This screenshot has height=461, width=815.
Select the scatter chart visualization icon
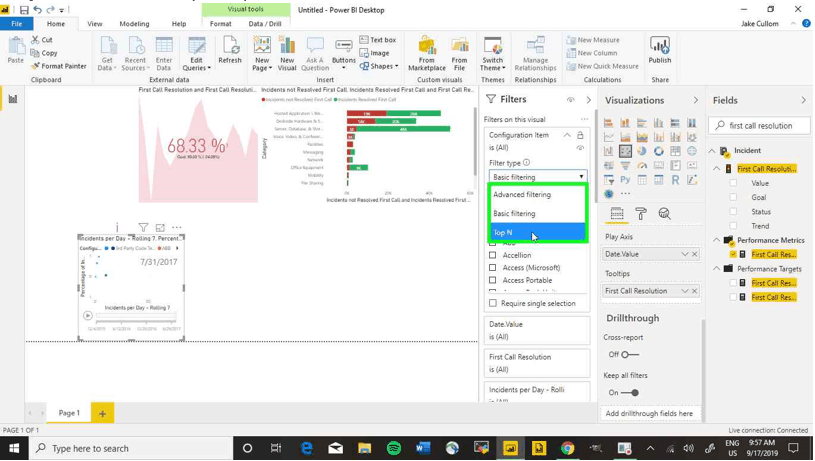(x=625, y=151)
